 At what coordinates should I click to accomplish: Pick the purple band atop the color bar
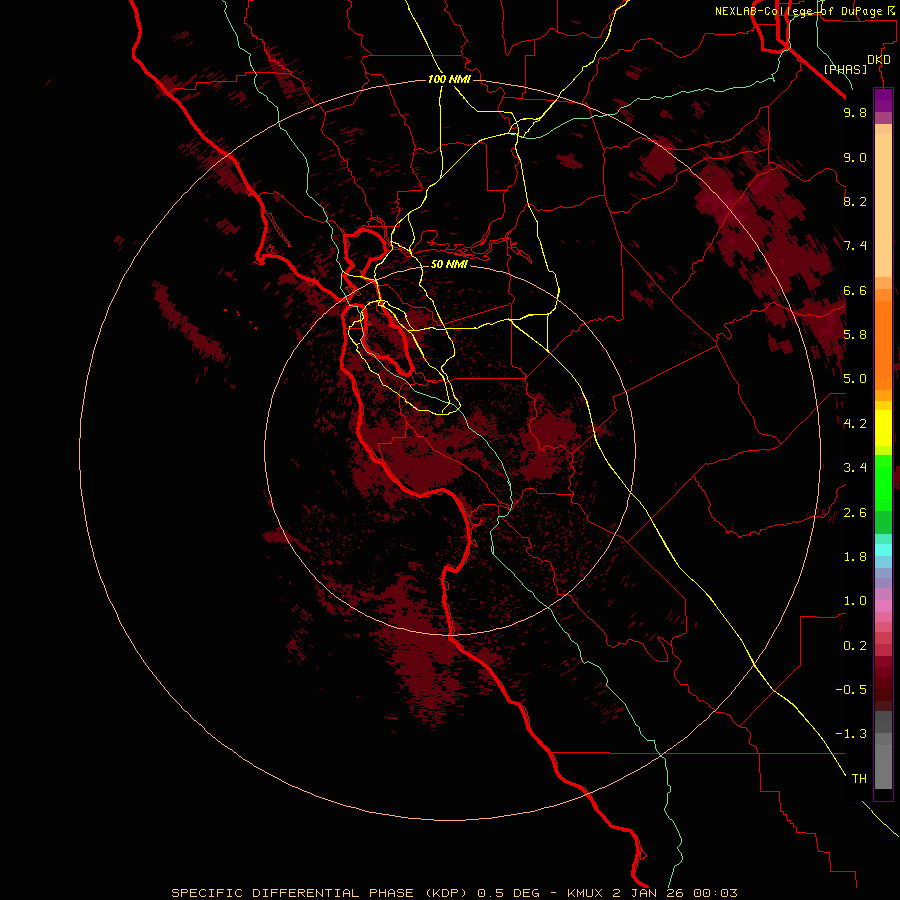coord(883,100)
